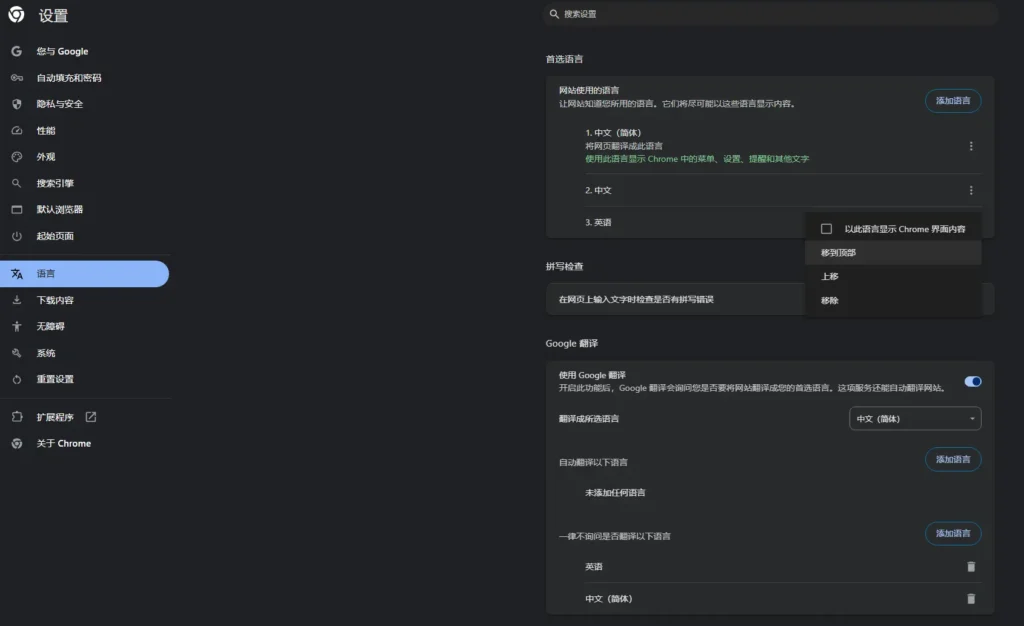
Task: Click the 拼写检查 heading
Action: click(x=564, y=266)
